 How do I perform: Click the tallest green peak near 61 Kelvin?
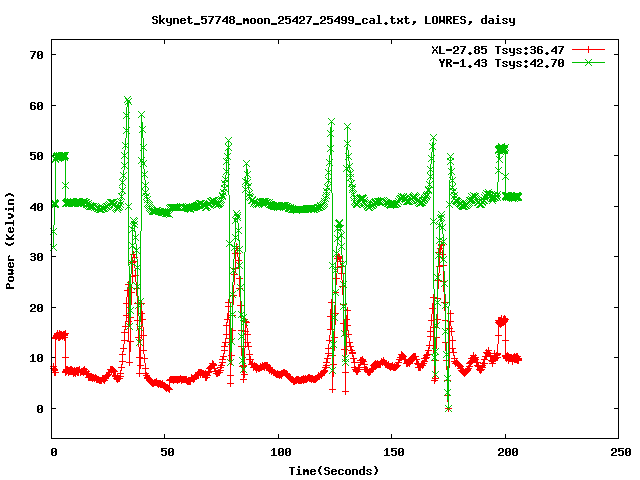[x=128, y=100]
